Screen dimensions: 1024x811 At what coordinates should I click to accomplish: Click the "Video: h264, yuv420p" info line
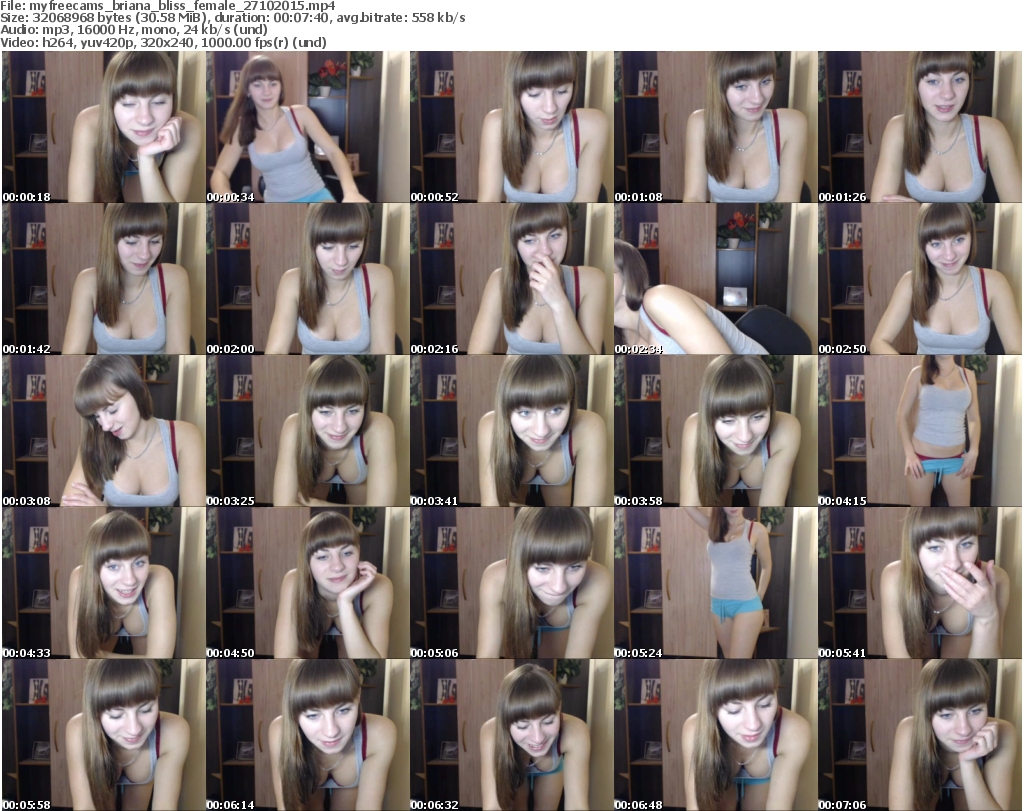(163, 42)
